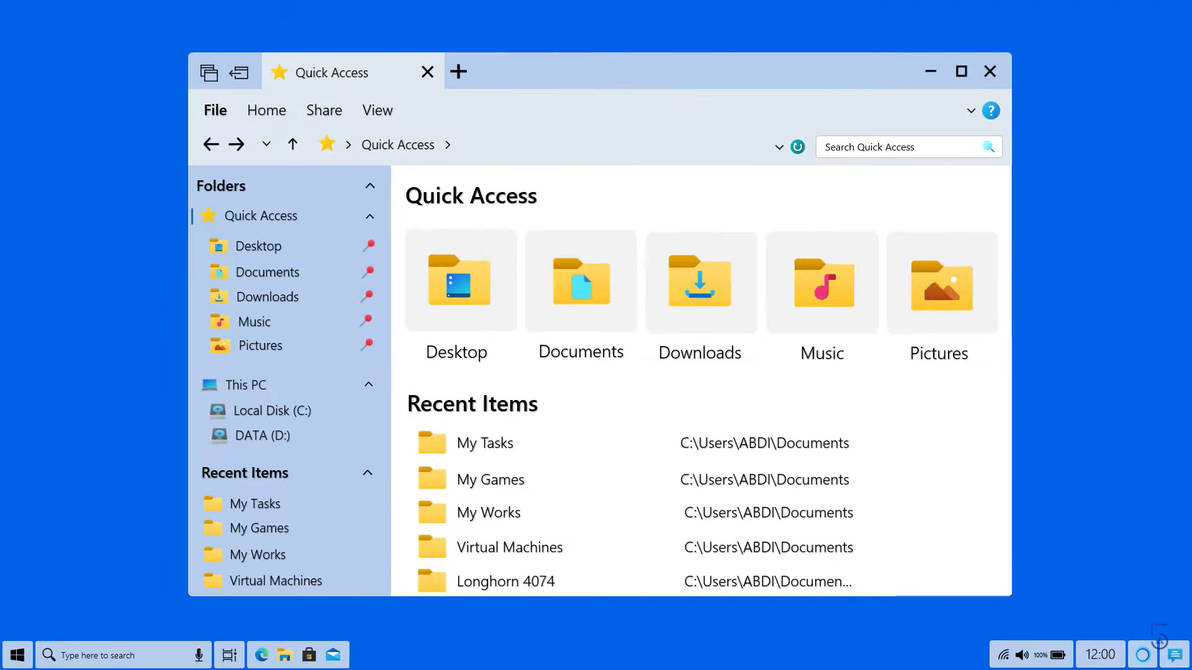Expand the ribbon with the chevron near Help
The width and height of the screenshot is (1192, 670).
point(971,111)
